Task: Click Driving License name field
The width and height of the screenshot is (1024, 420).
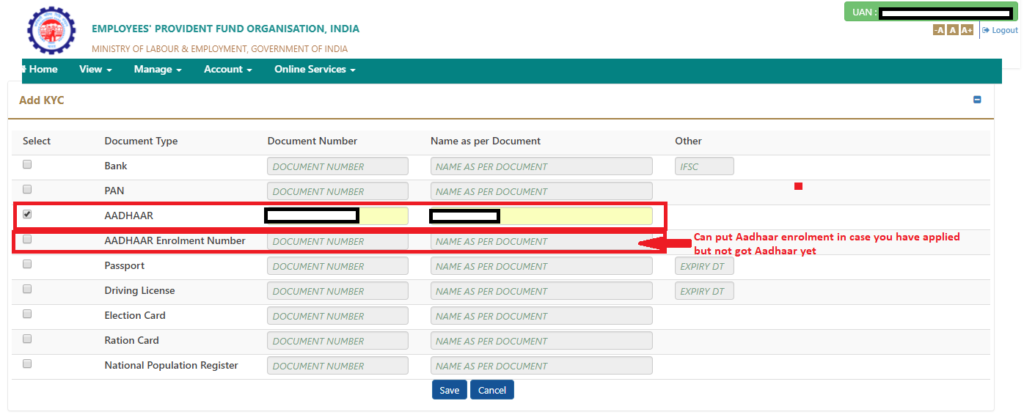Action: coord(541,291)
